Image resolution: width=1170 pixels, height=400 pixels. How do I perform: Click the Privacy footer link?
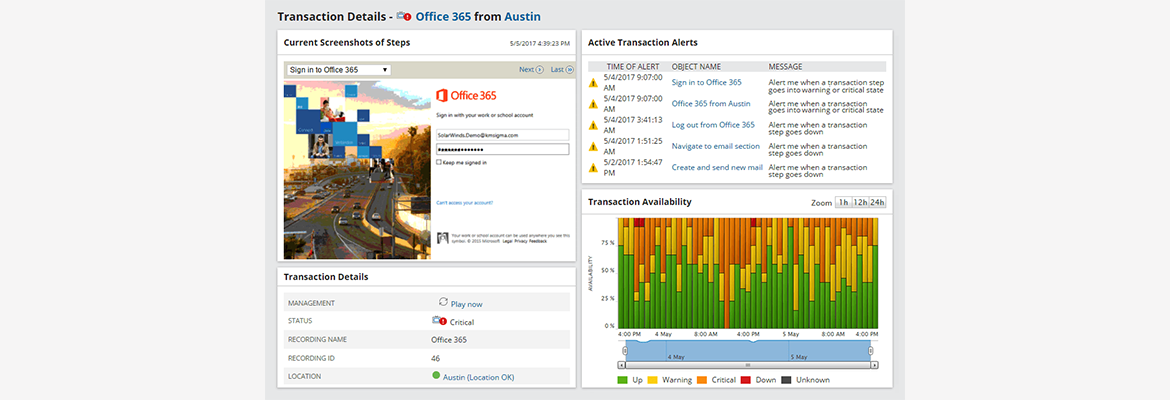pyautogui.click(x=521, y=242)
